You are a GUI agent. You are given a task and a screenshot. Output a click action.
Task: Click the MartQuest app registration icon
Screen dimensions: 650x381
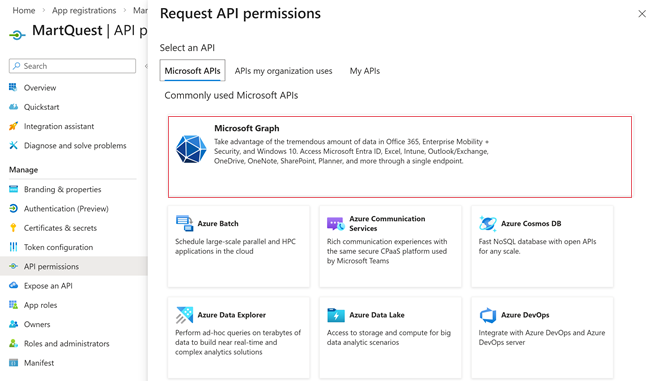pyautogui.click(x=17, y=35)
